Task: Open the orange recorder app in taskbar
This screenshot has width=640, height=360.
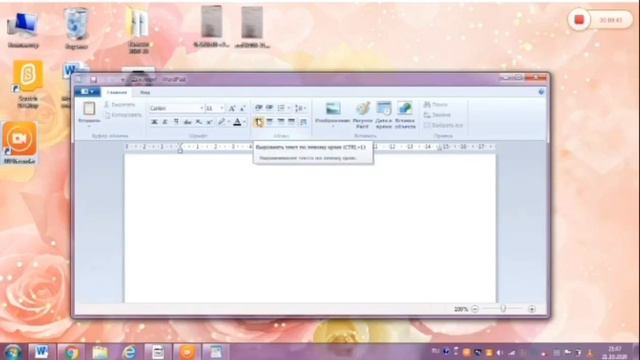Action: 187,352
